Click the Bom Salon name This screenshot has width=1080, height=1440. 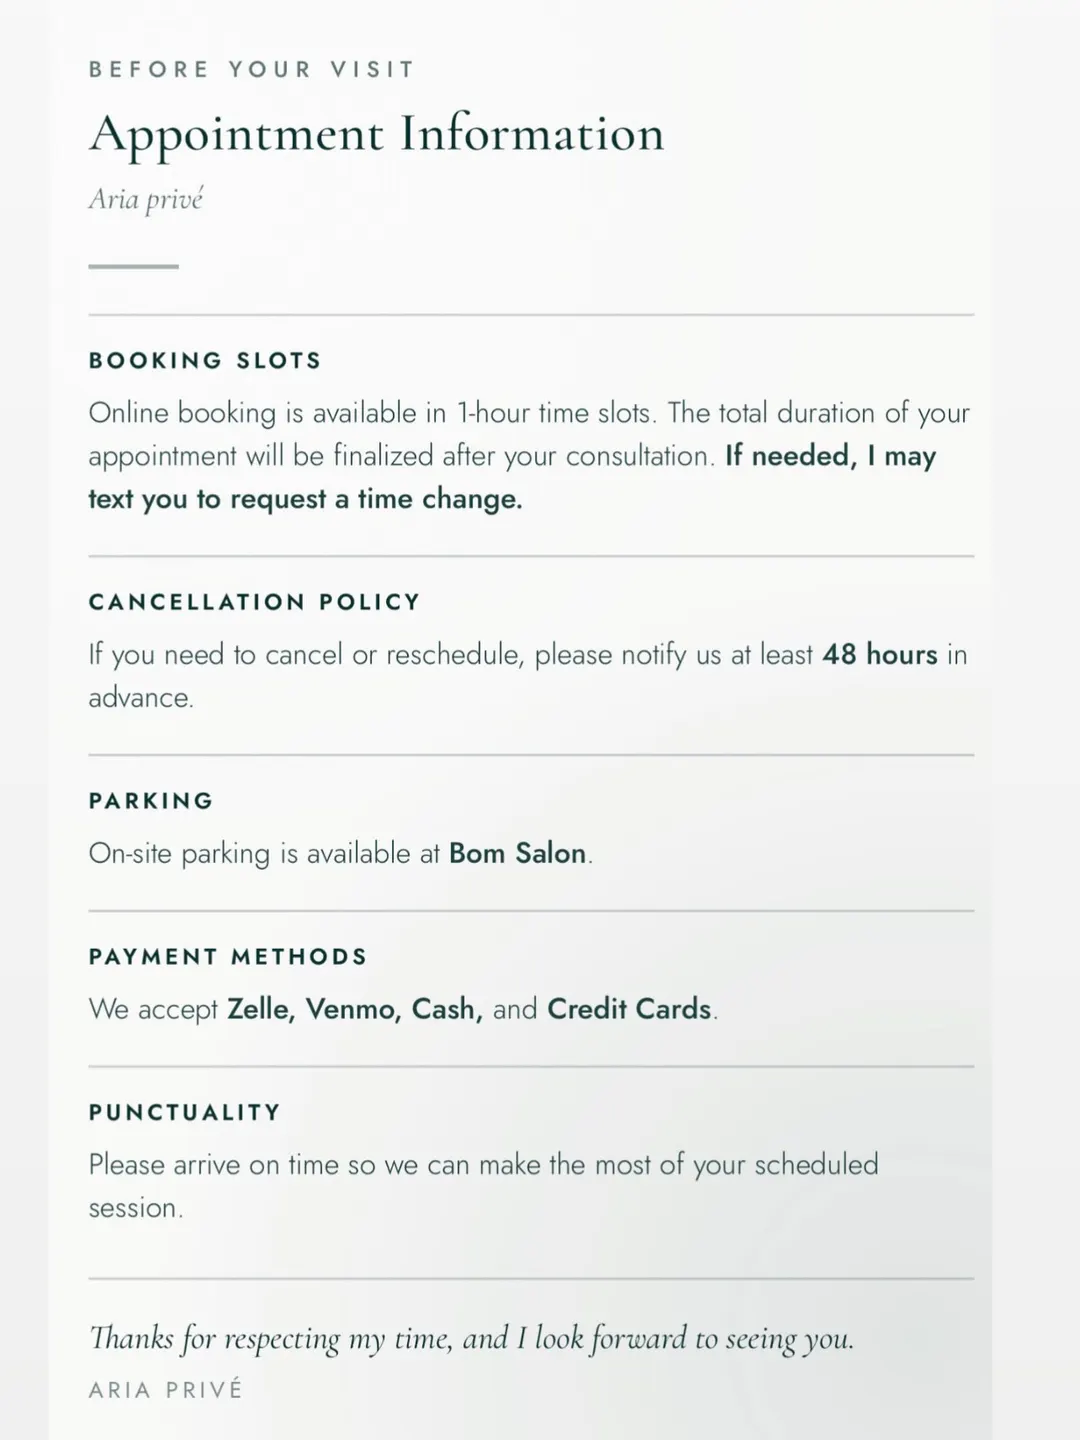pyautogui.click(x=517, y=853)
